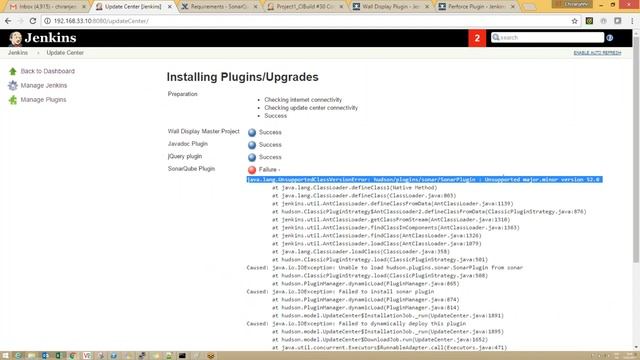
Task: Open the Manage Jenkins link
Action: [x=44, y=85]
